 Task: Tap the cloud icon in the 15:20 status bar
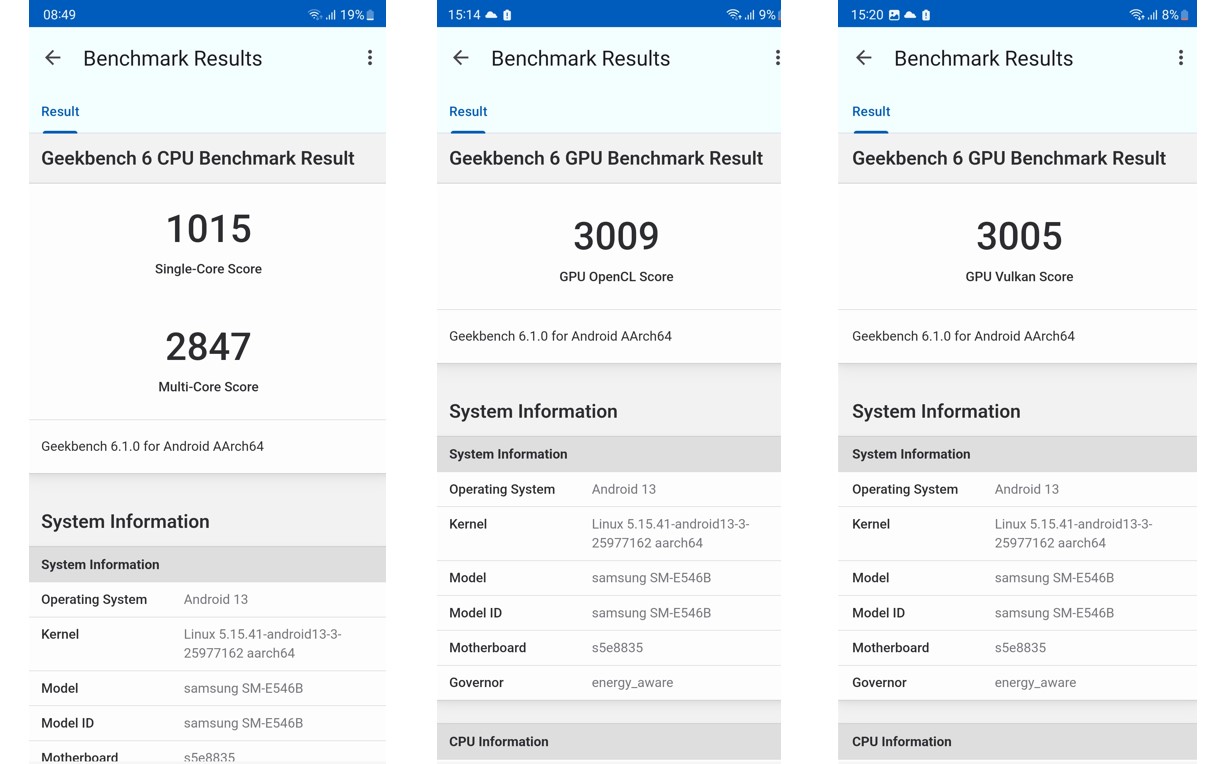point(910,15)
